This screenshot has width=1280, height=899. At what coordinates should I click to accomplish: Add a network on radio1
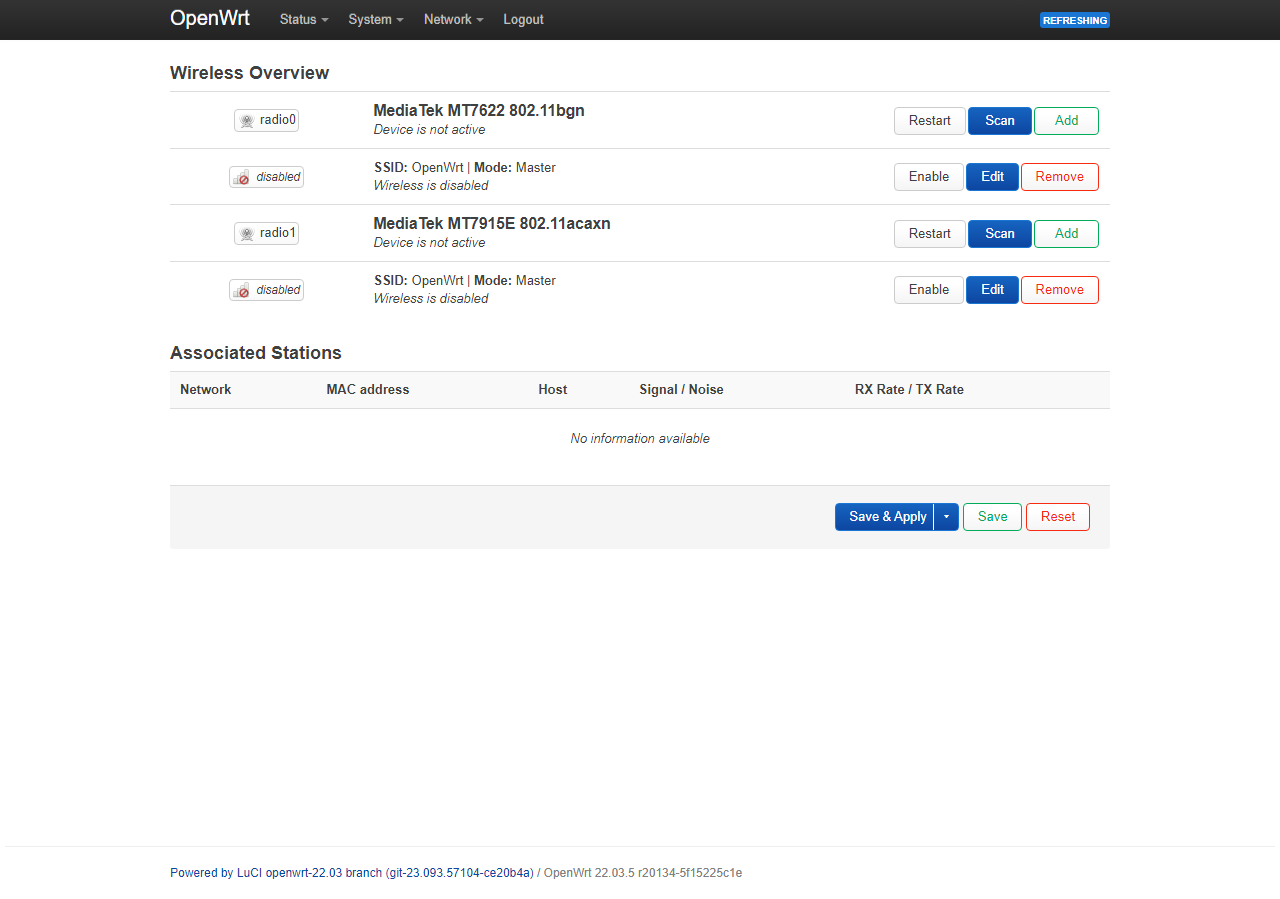coord(1066,233)
